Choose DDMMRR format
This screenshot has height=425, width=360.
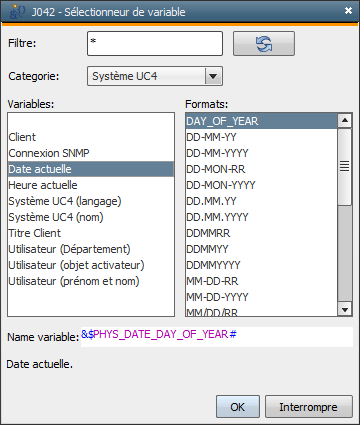click(262, 233)
